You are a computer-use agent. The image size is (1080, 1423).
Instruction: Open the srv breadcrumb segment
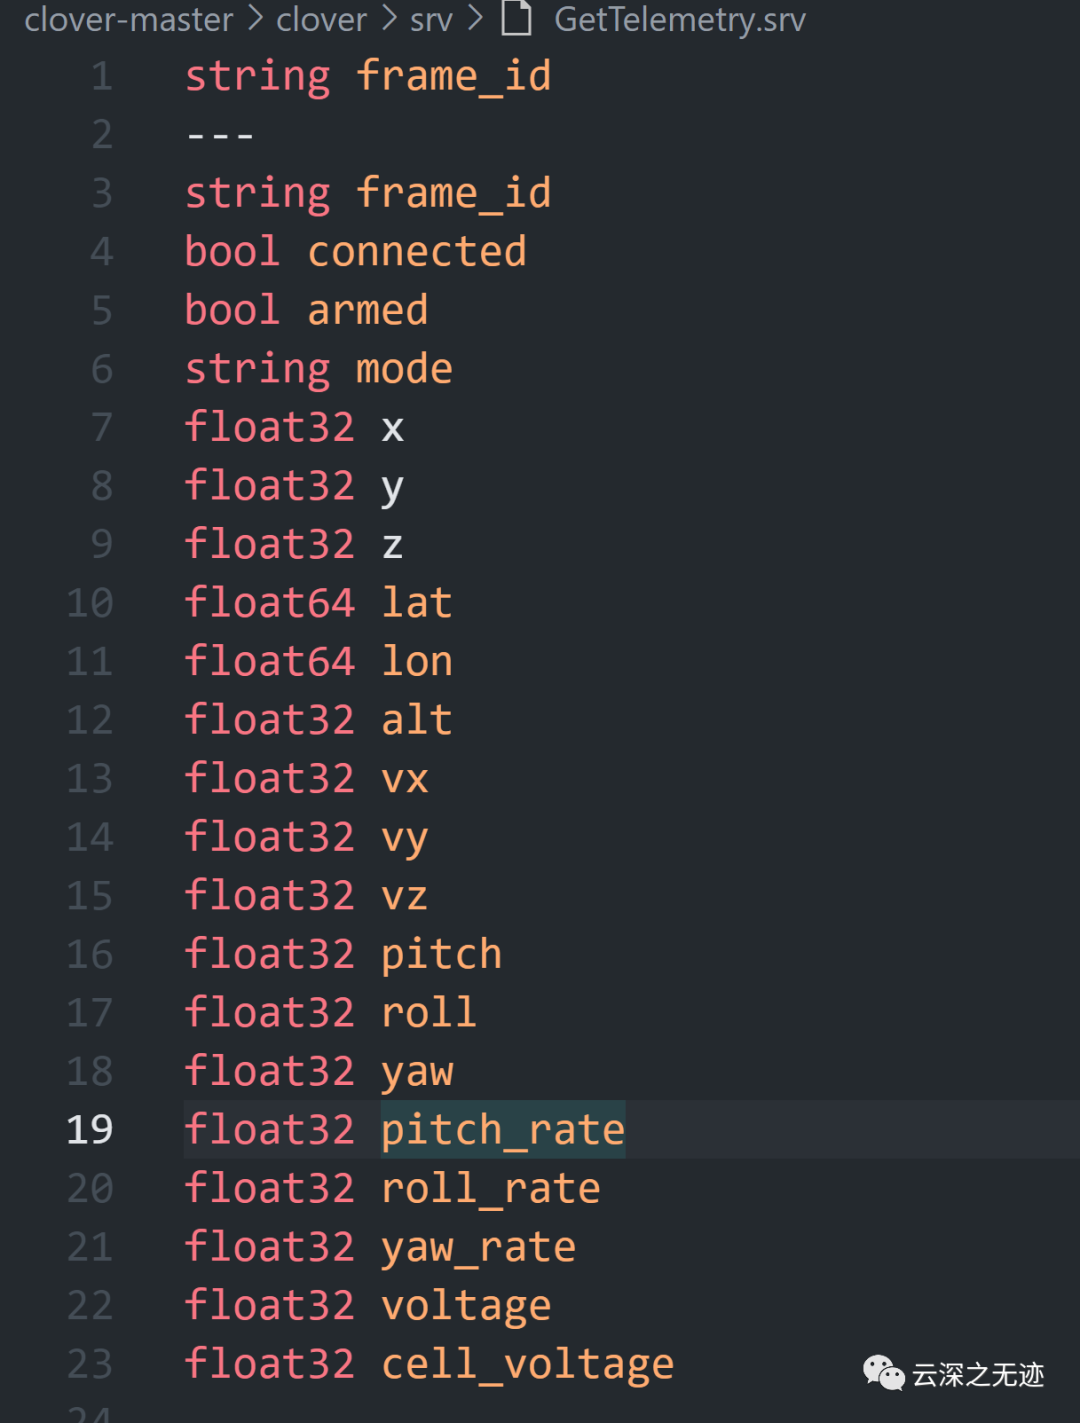tap(431, 19)
